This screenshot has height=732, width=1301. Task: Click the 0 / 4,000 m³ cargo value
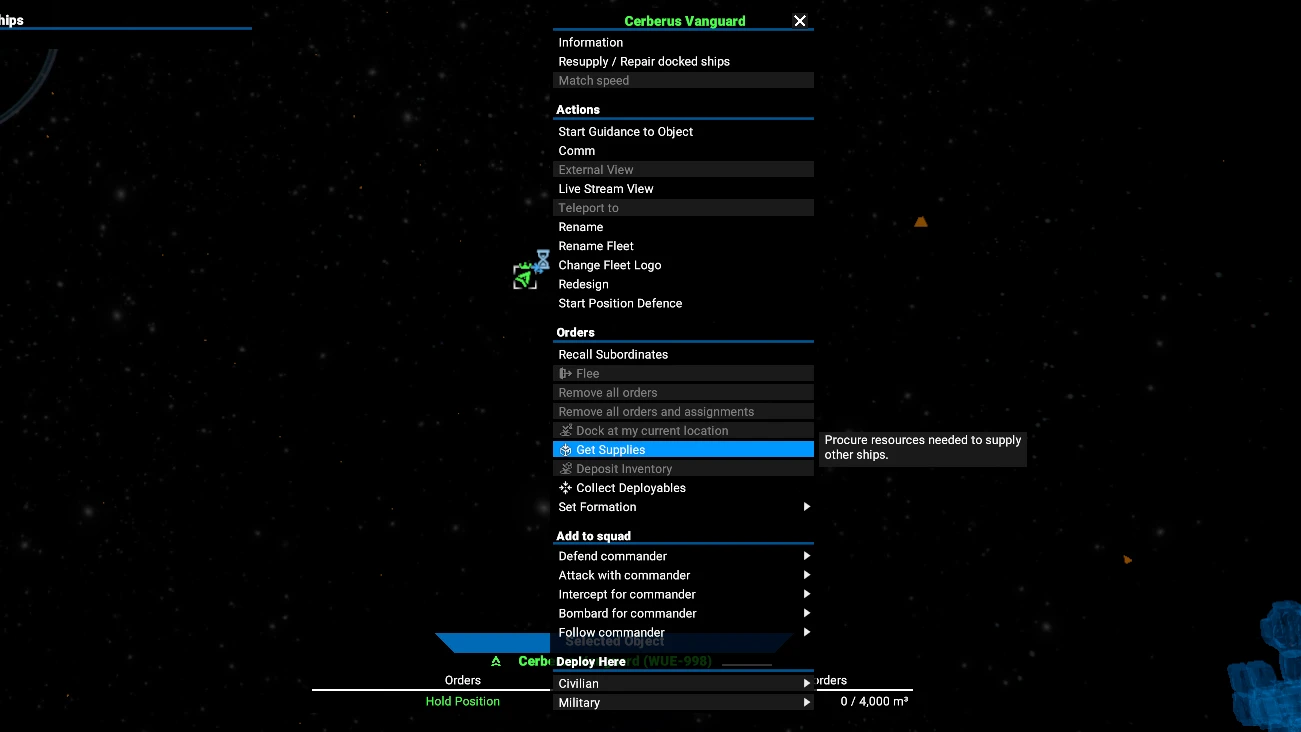click(x=874, y=701)
